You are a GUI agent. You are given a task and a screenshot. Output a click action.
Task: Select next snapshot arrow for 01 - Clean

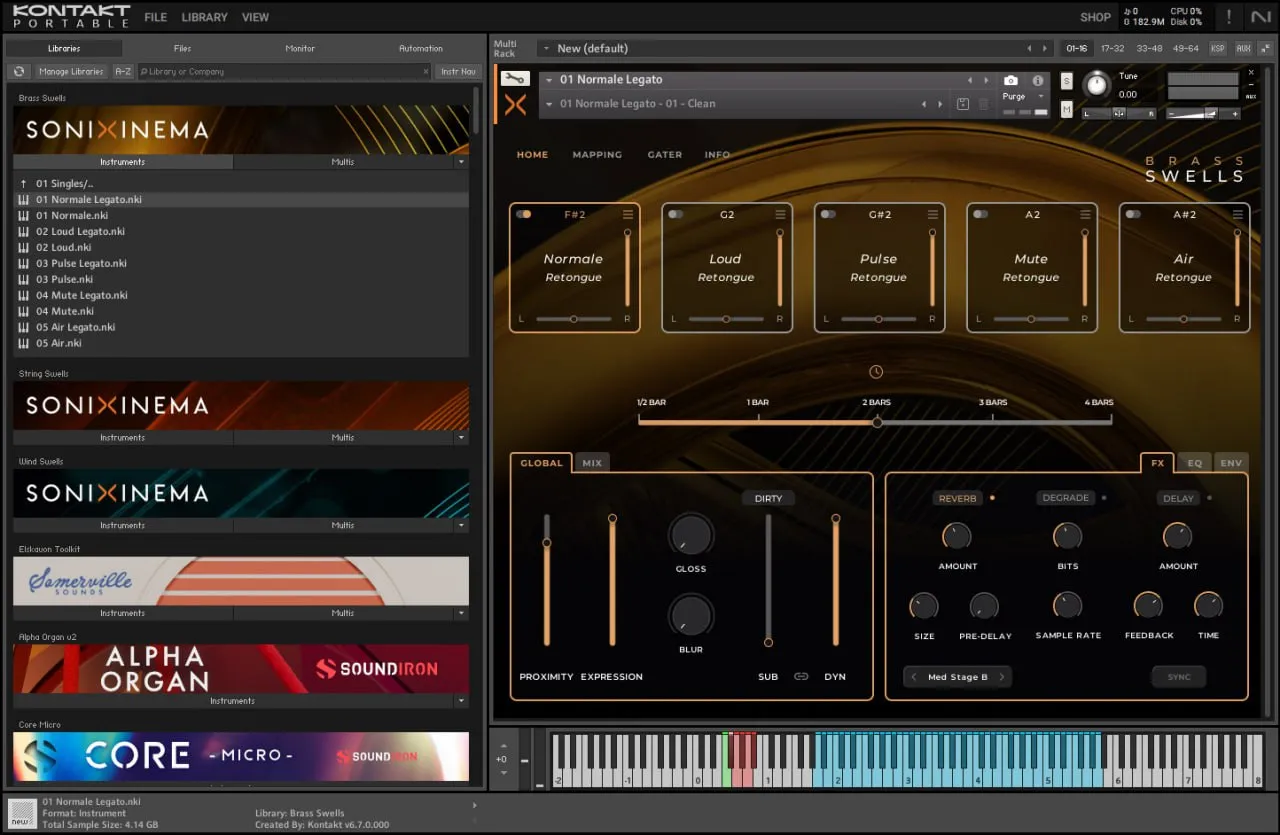click(x=939, y=104)
